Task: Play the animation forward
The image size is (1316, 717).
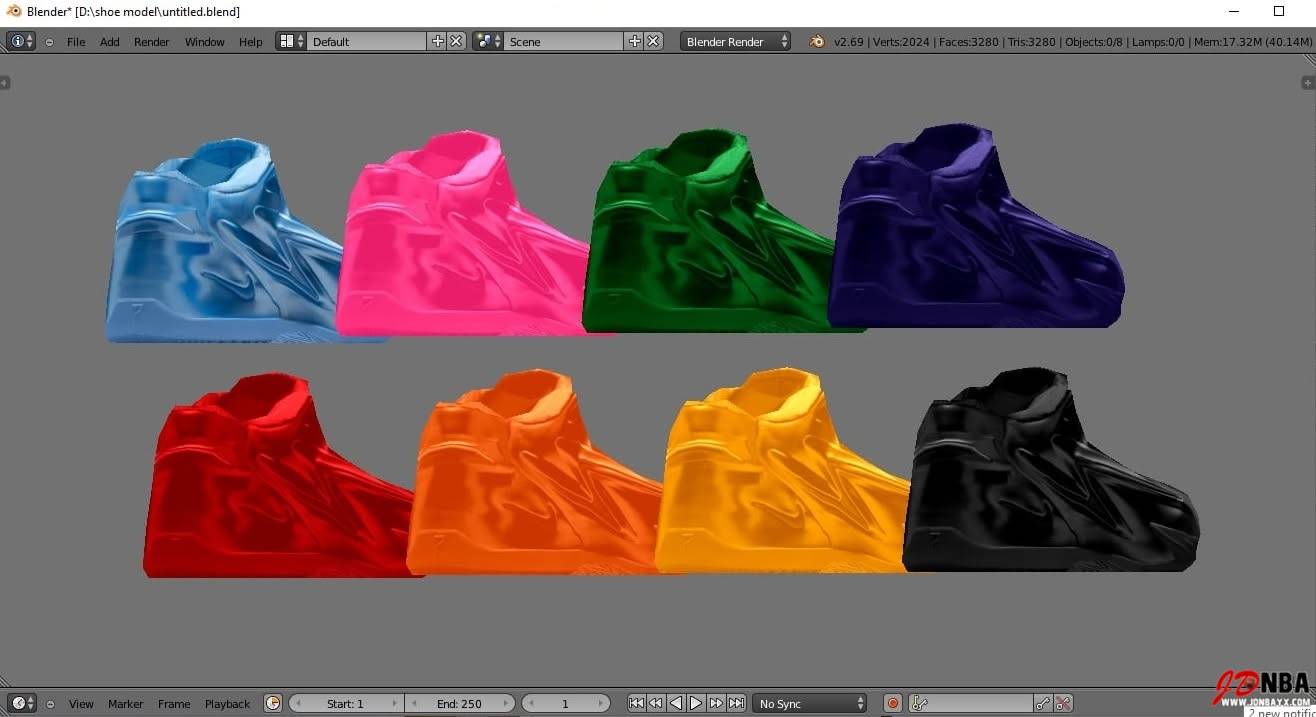Action: 696,703
